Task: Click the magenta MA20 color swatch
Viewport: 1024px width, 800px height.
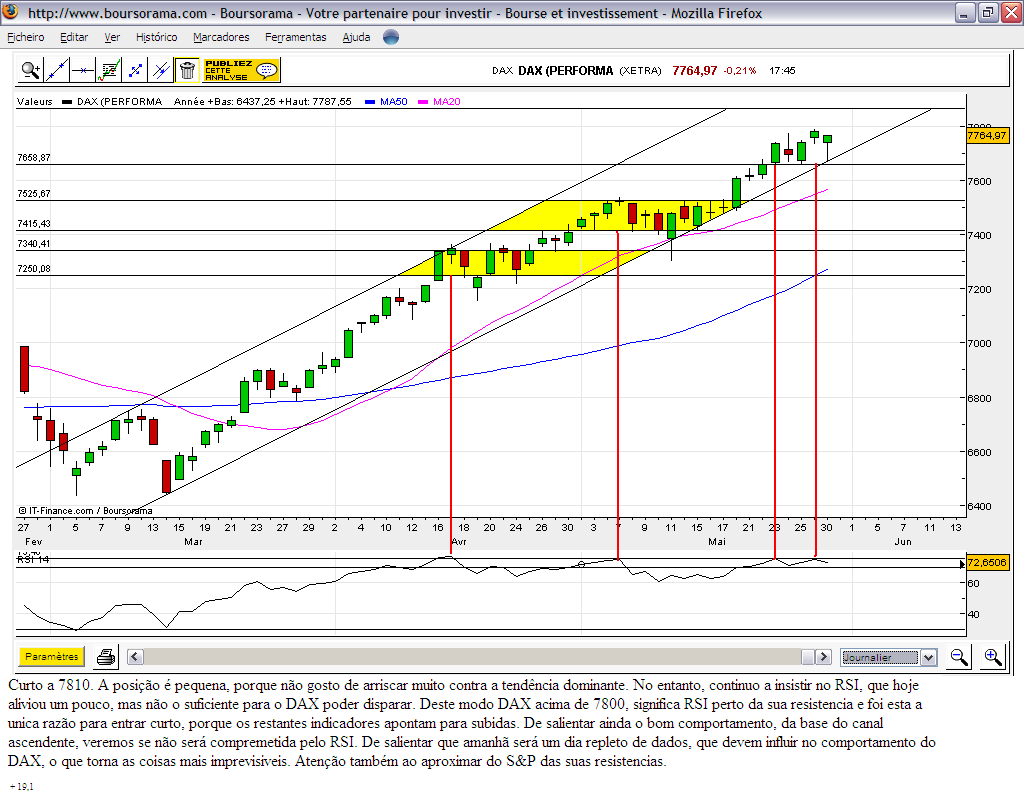Action: tap(423, 102)
